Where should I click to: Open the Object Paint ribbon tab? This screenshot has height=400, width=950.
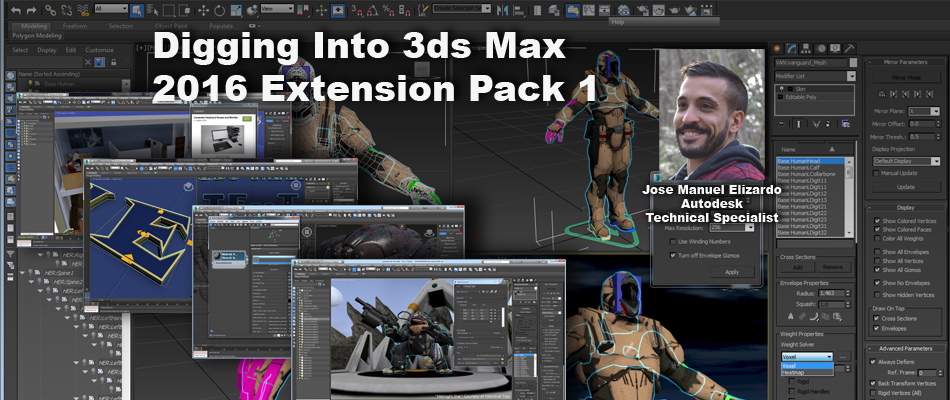pos(172,26)
